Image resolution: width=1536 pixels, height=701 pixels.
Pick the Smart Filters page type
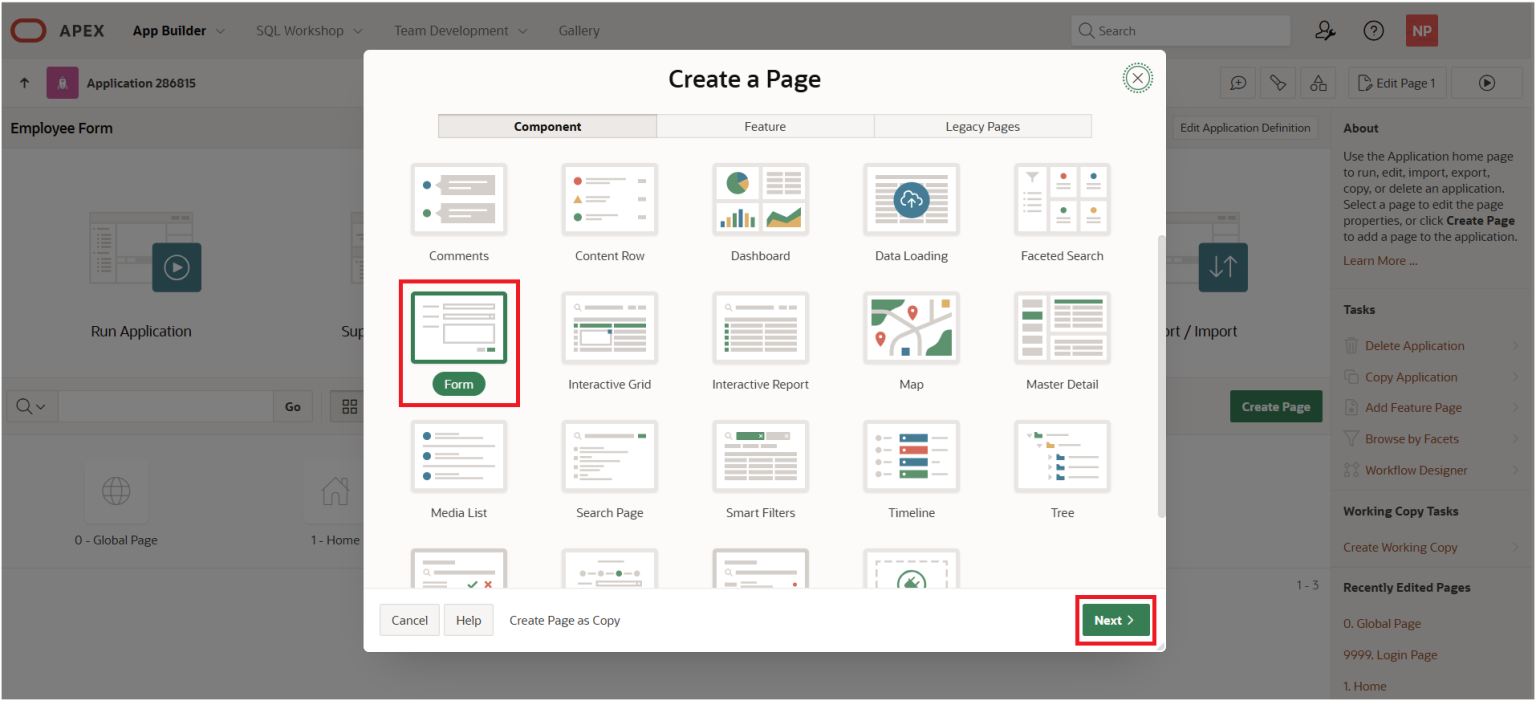[x=760, y=470]
